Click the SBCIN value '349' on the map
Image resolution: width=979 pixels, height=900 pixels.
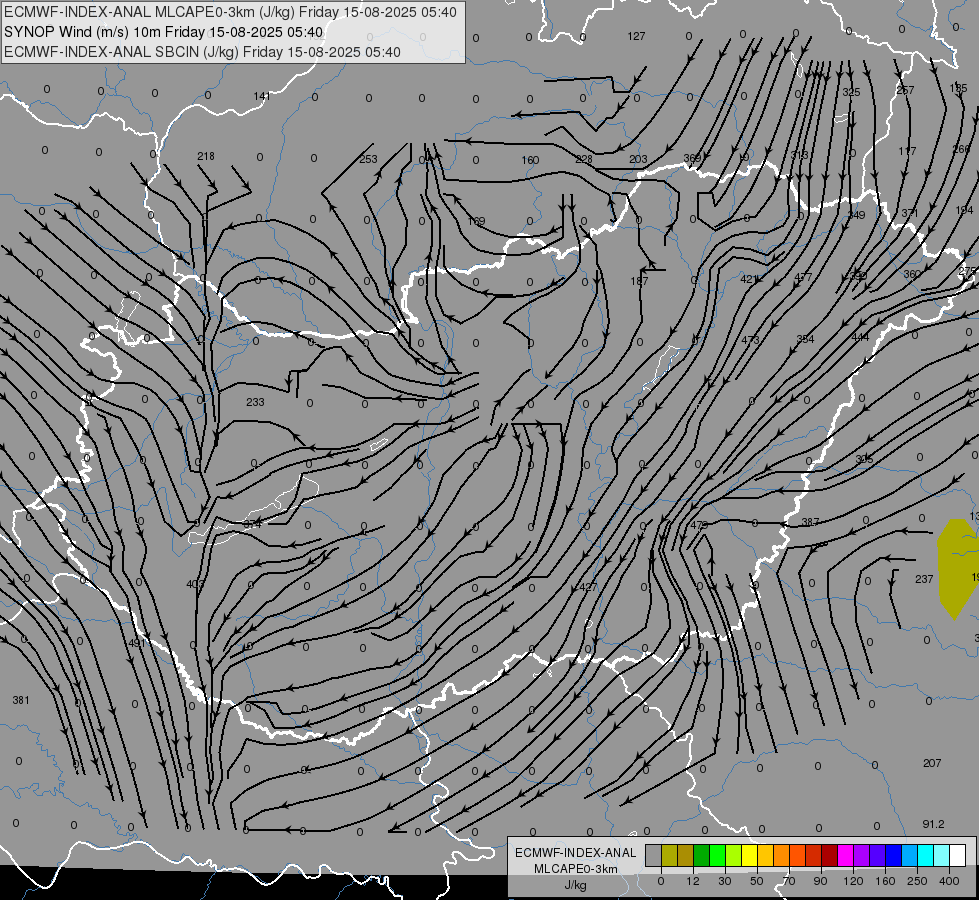click(856, 215)
